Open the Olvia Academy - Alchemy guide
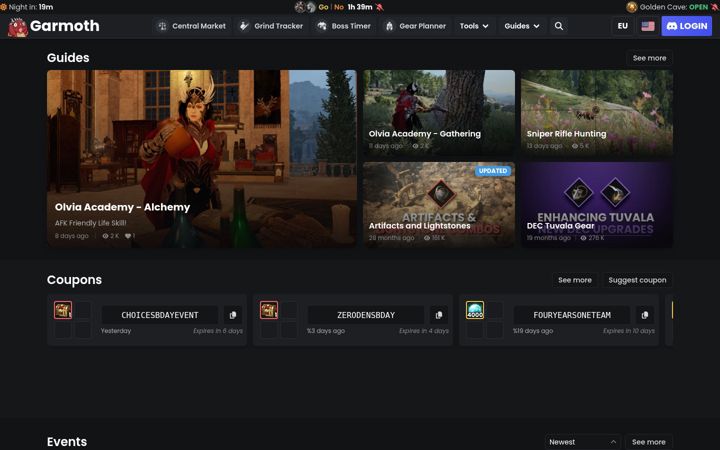The width and height of the screenshot is (720, 450). click(x=202, y=158)
